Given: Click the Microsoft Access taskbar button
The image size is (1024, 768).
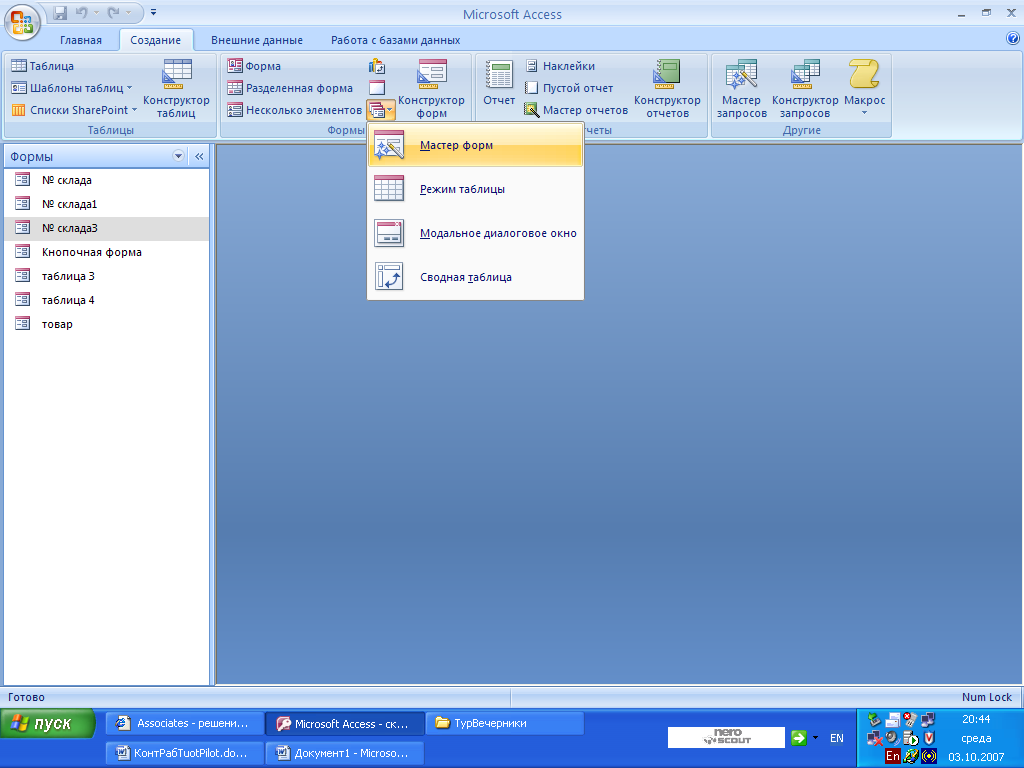Looking at the screenshot, I should 345,724.
